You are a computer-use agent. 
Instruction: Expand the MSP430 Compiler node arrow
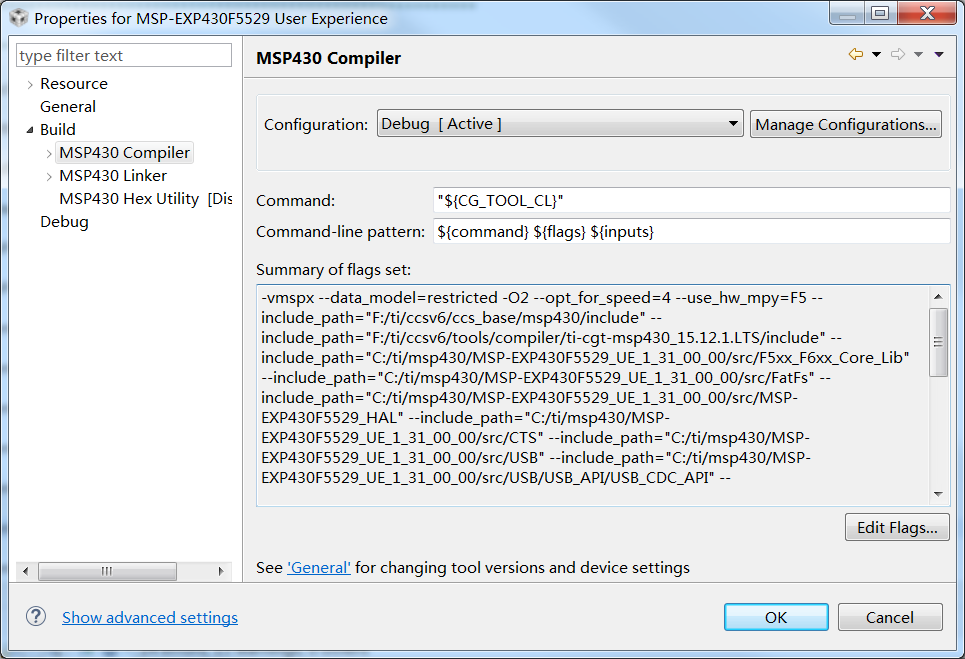click(x=49, y=154)
